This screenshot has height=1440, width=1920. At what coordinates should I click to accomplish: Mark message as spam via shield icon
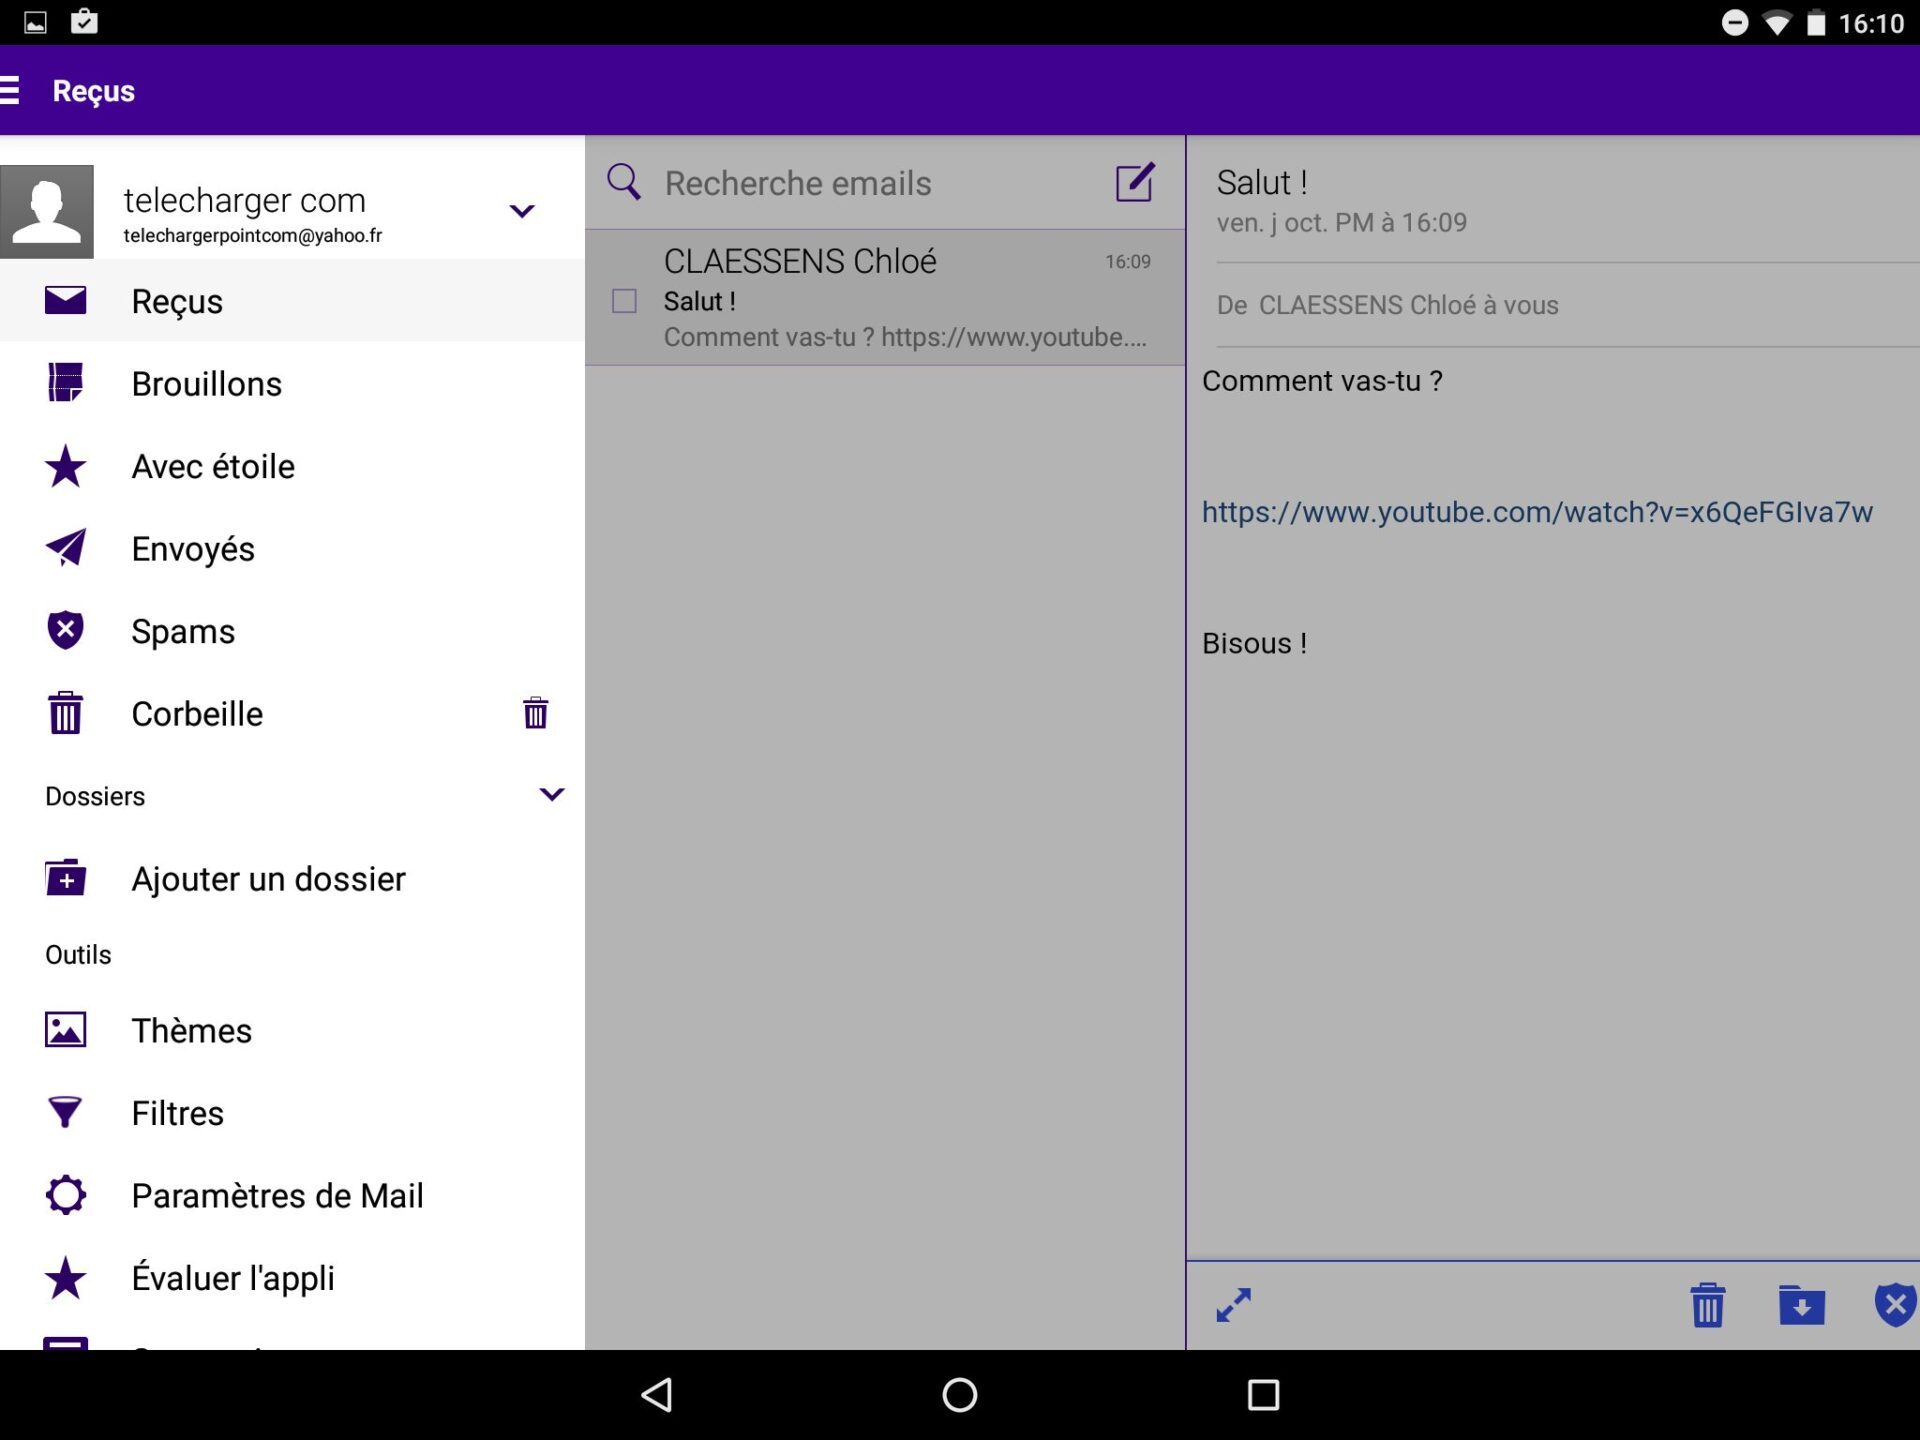click(1894, 1305)
